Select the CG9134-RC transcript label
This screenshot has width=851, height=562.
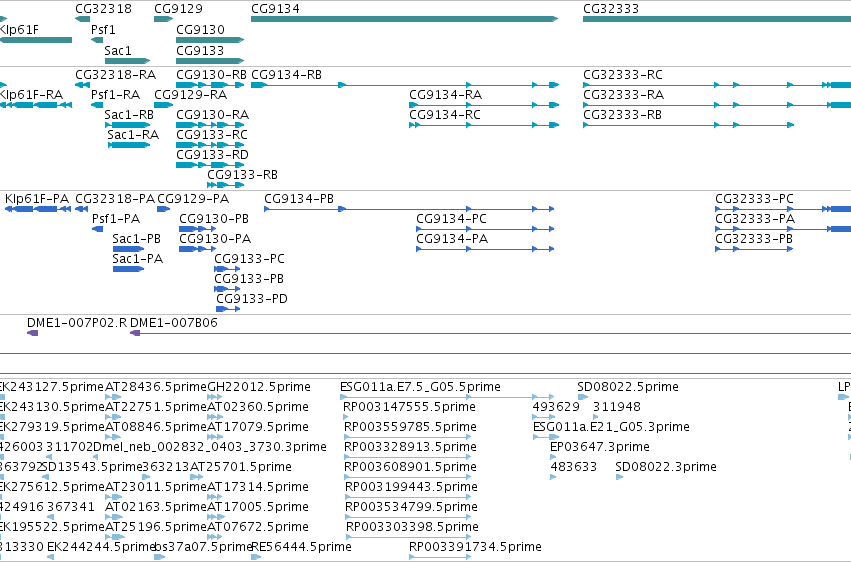point(445,114)
